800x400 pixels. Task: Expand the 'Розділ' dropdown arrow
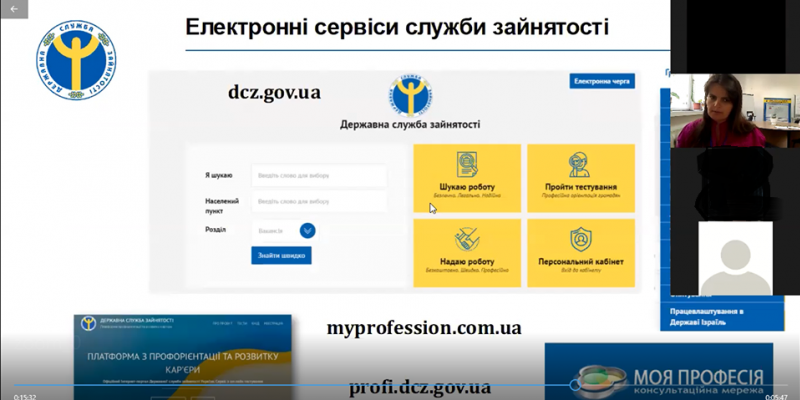(308, 230)
